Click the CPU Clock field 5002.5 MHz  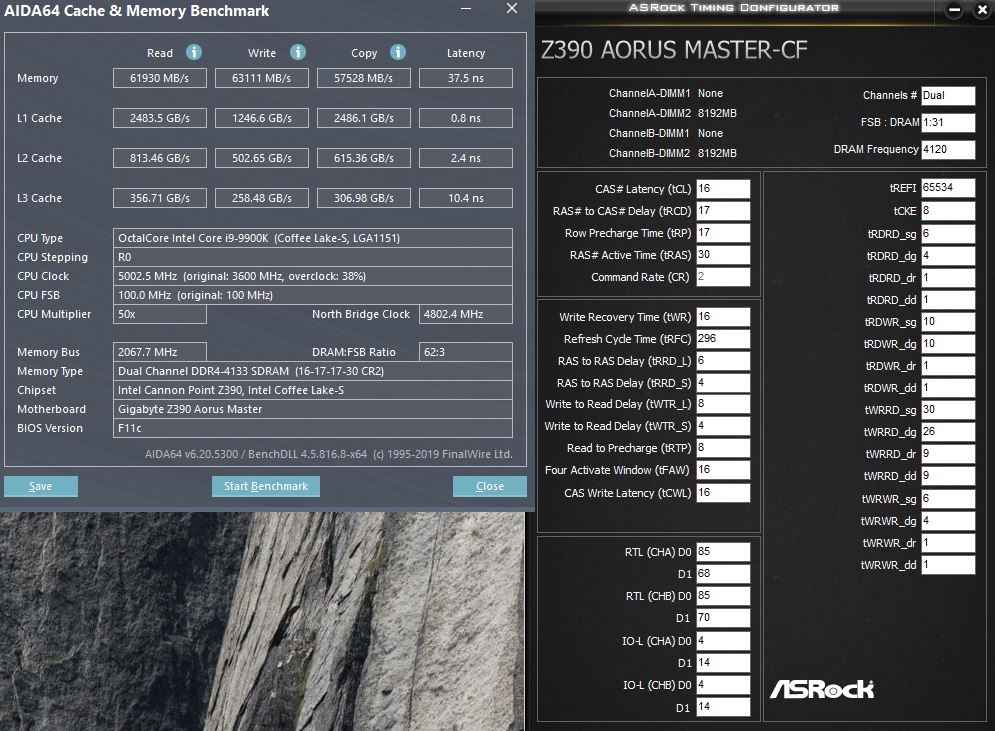click(313, 276)
